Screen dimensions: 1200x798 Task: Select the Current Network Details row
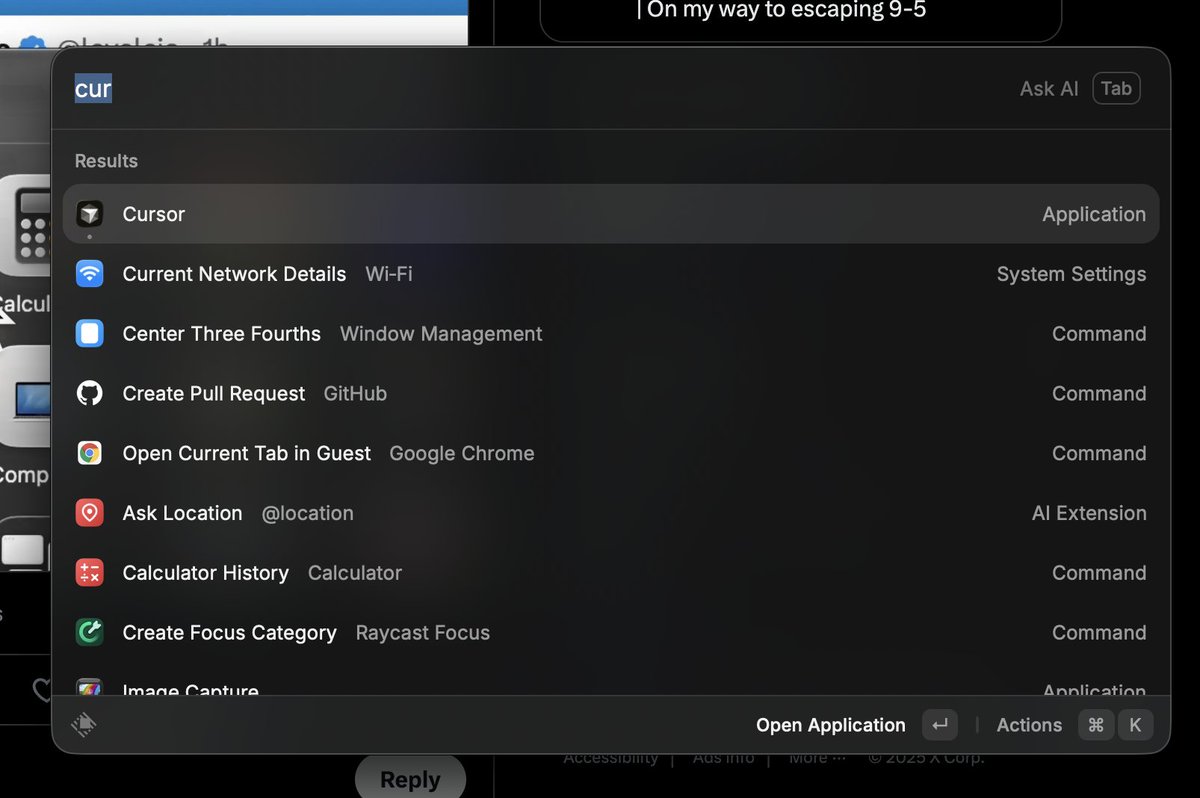(611, 274)
